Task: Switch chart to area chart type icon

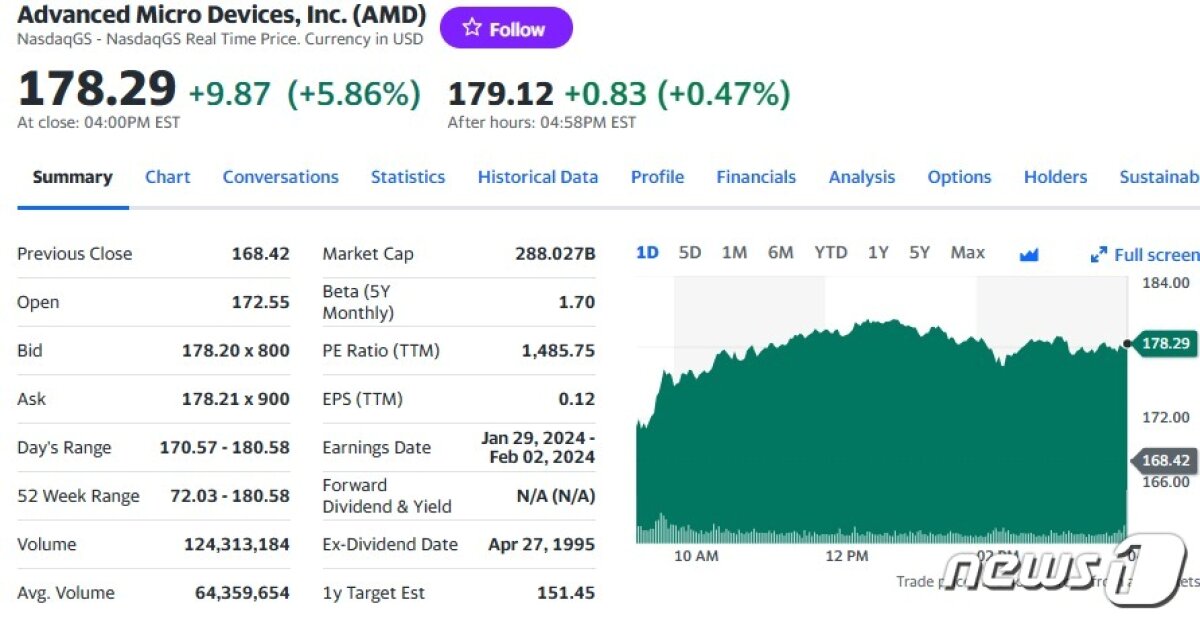Action: point(1029,254)
